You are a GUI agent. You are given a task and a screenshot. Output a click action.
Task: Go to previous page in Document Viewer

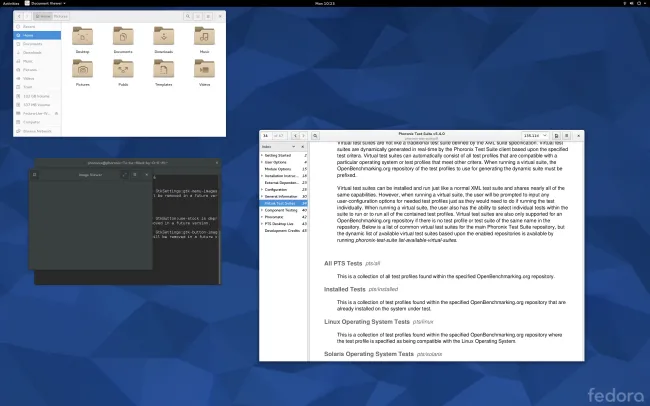(x=296, y=136)
